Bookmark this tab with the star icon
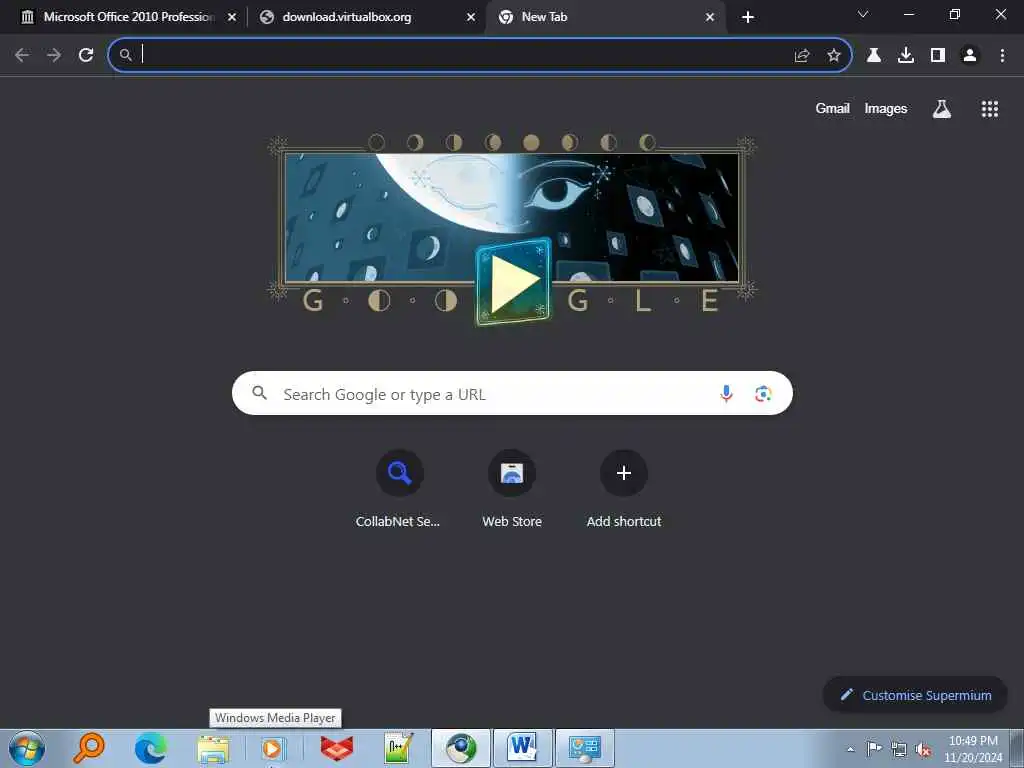The width and height of the screenshot is (1024, 768). 833,56
